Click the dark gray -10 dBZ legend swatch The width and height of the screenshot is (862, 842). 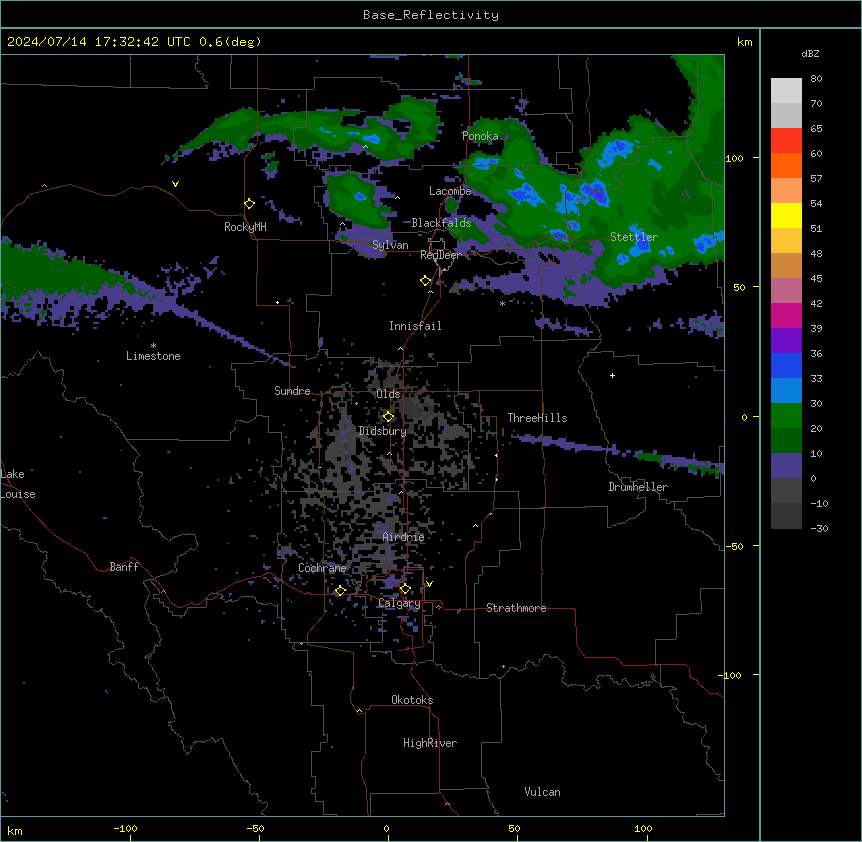(786, 516)
